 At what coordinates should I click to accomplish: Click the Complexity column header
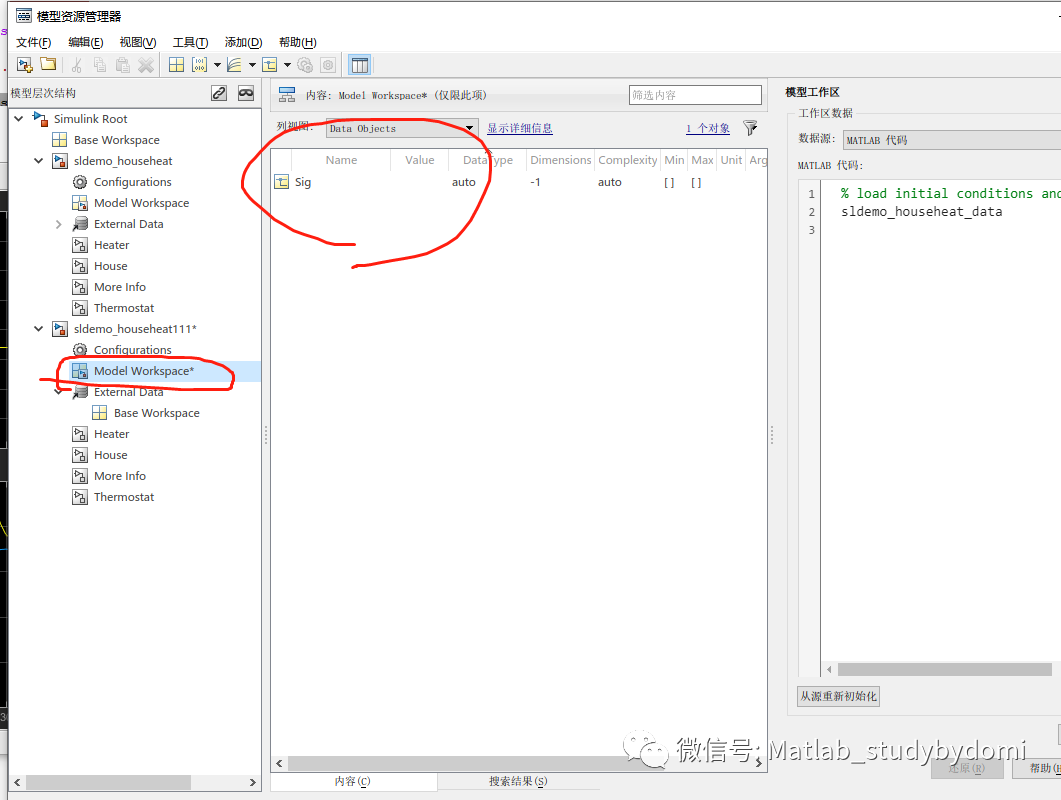[x=627, y=160]
